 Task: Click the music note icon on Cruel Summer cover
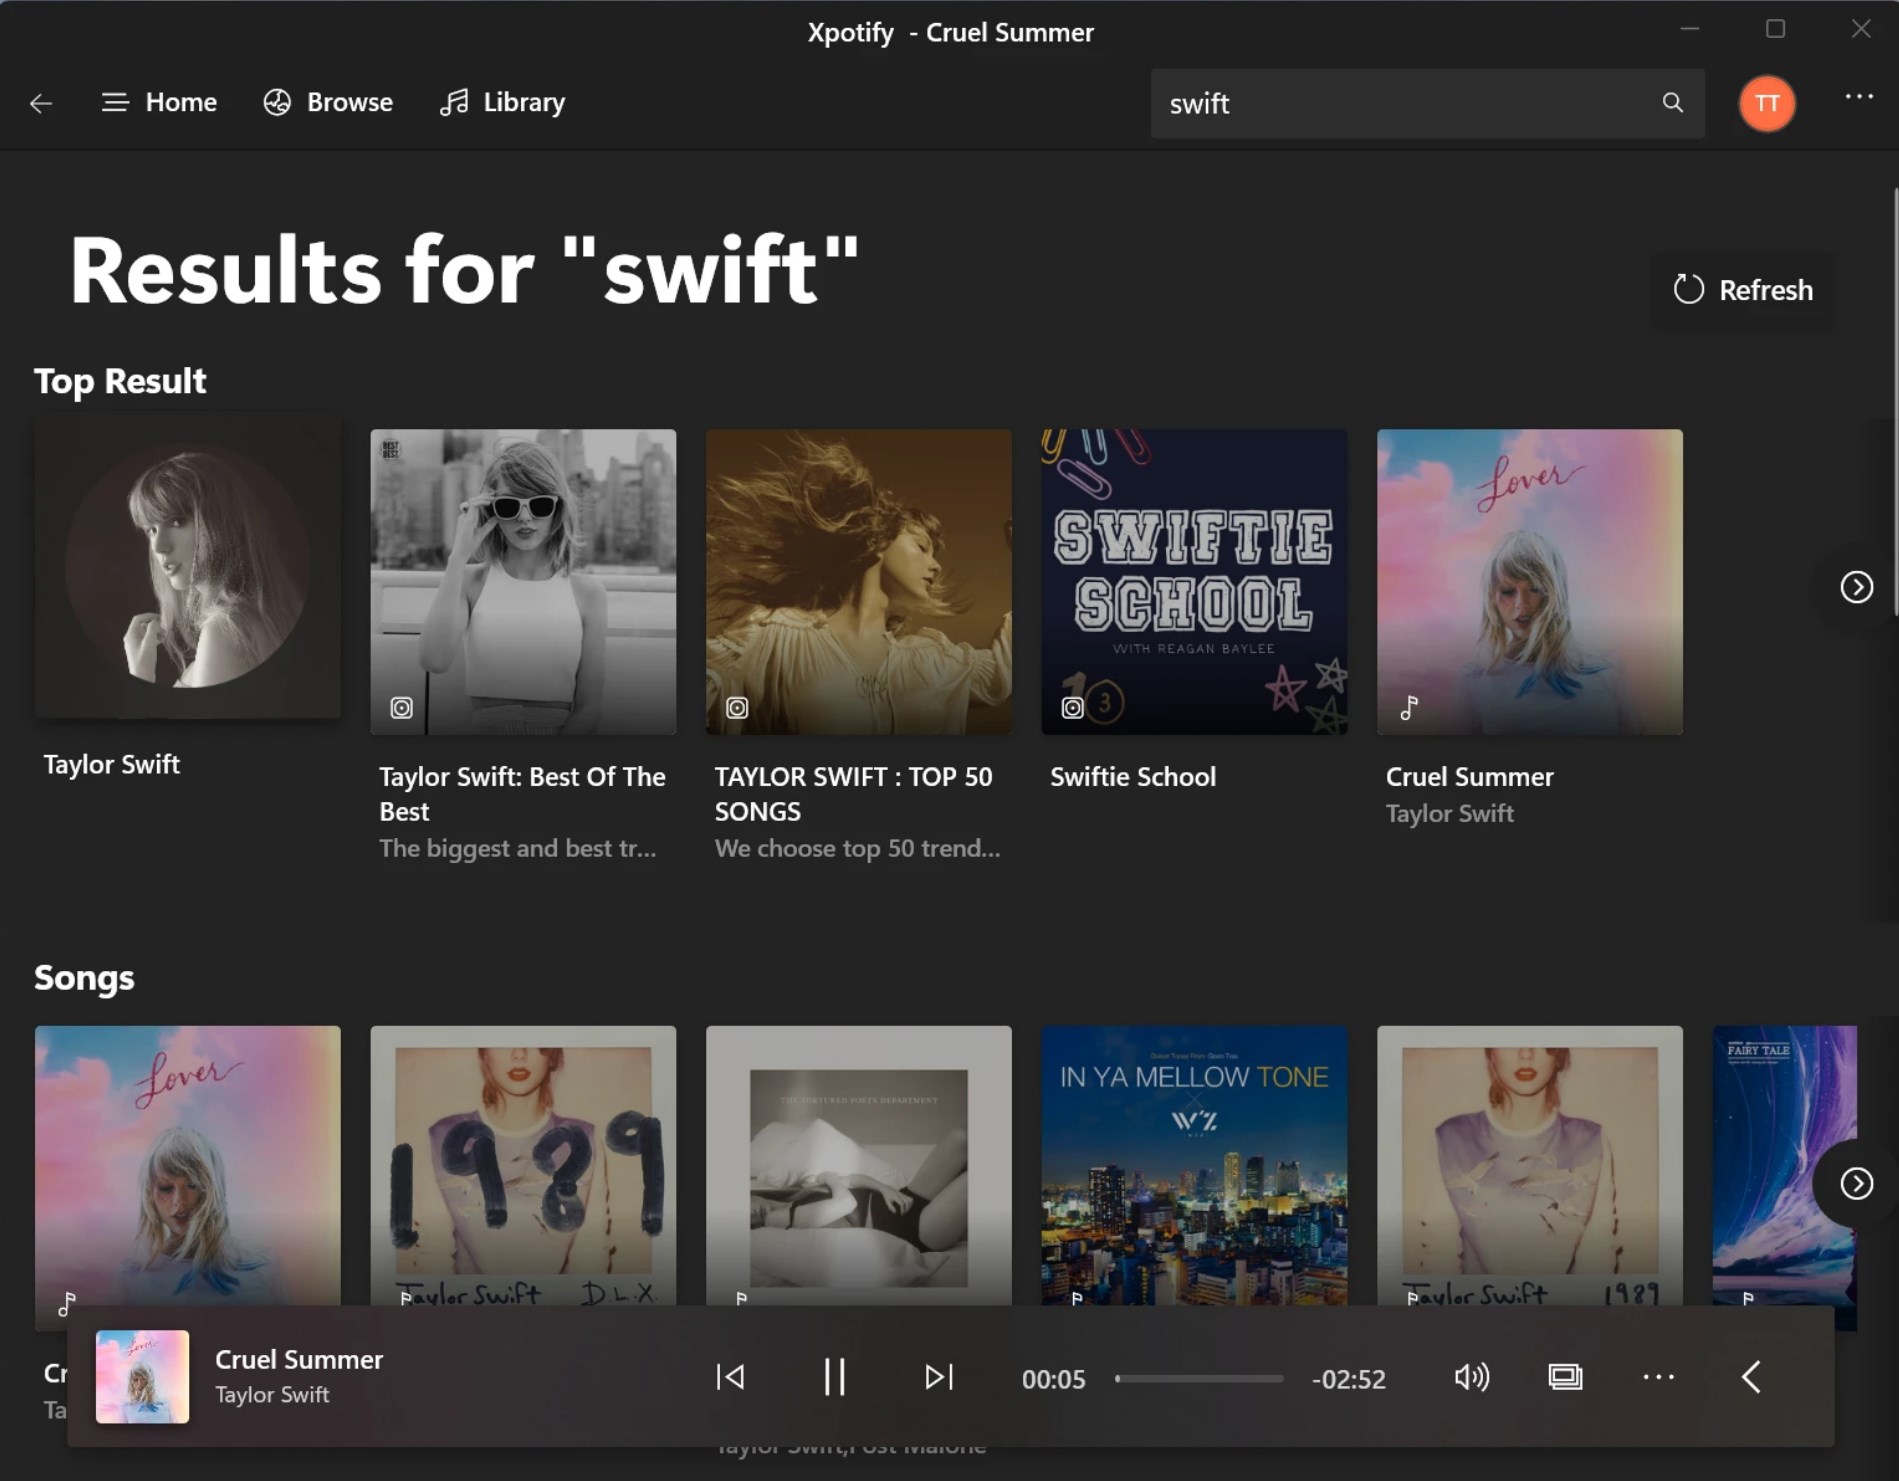pos(1409,708)
